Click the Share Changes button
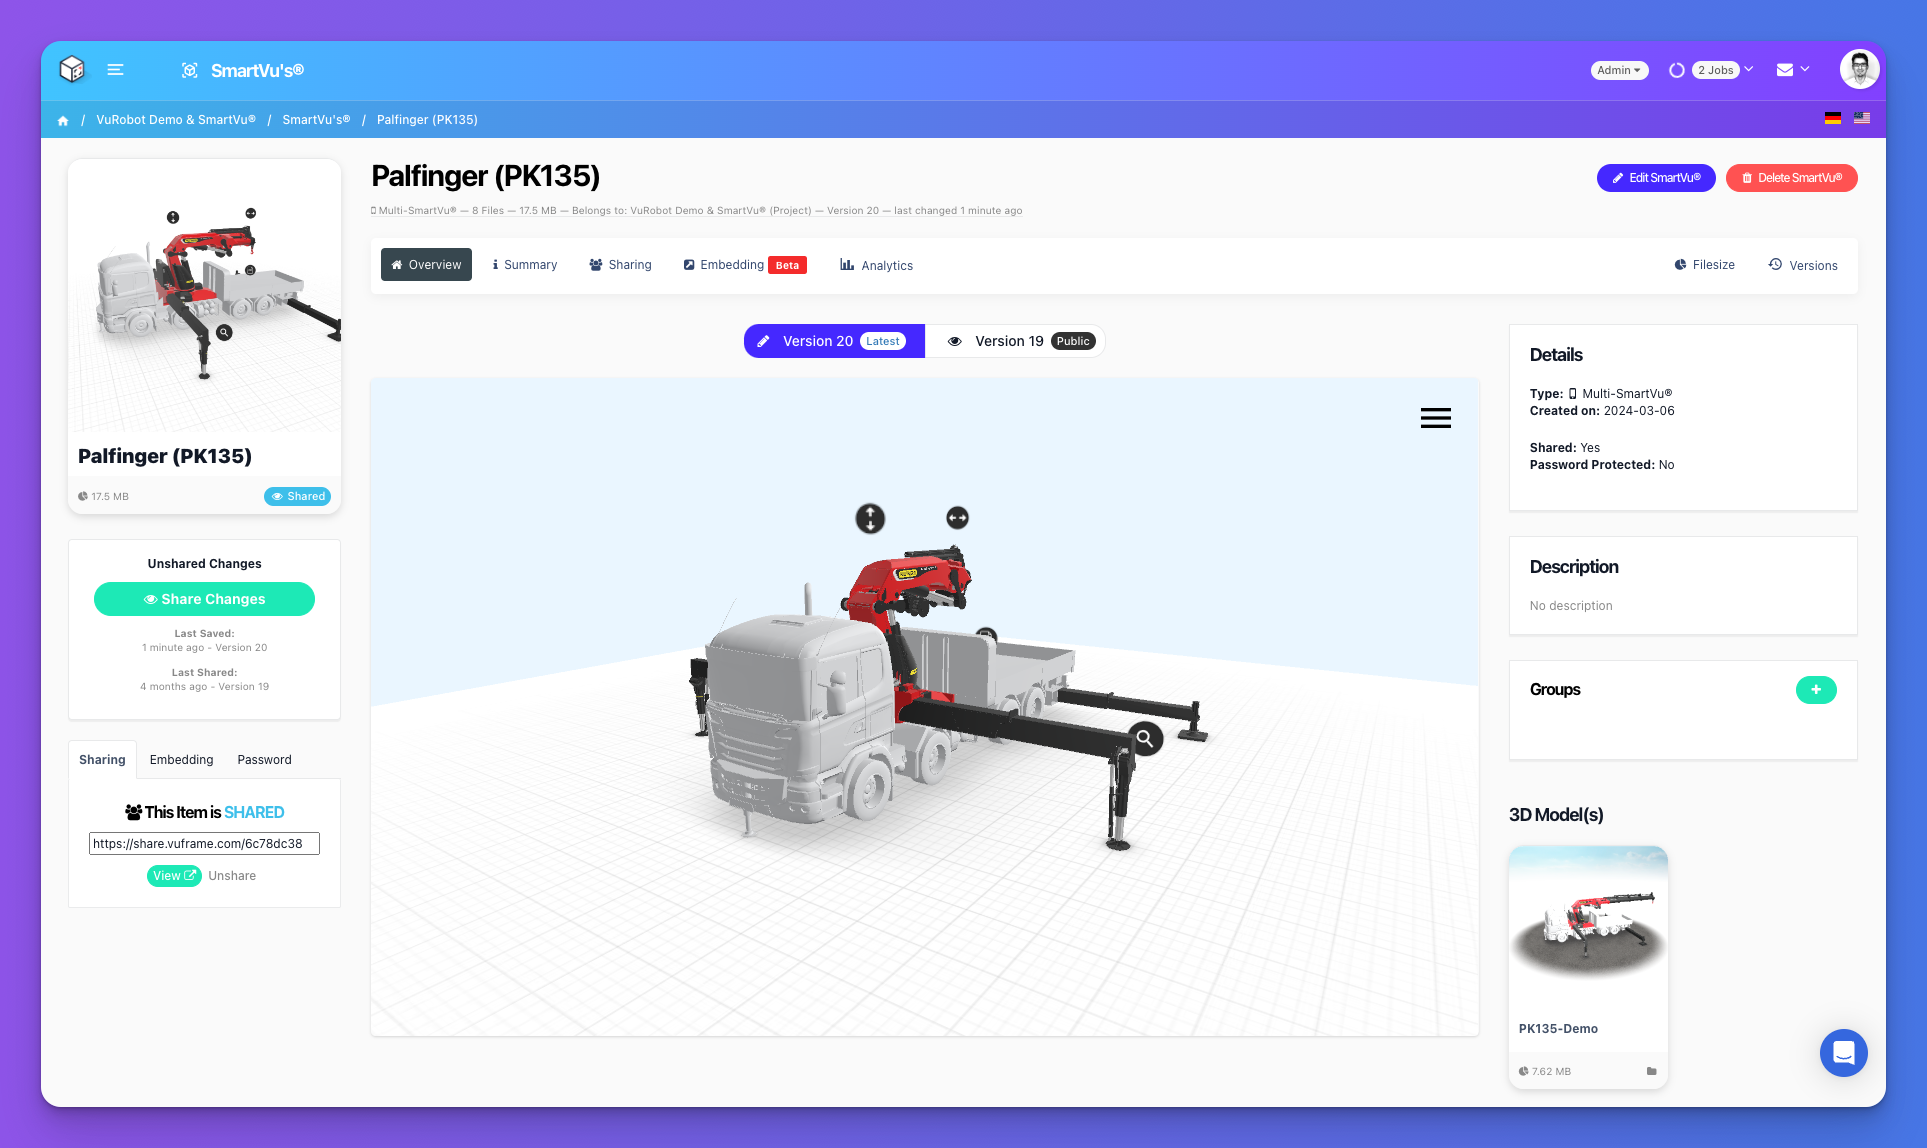 click(x=204, y=599)
